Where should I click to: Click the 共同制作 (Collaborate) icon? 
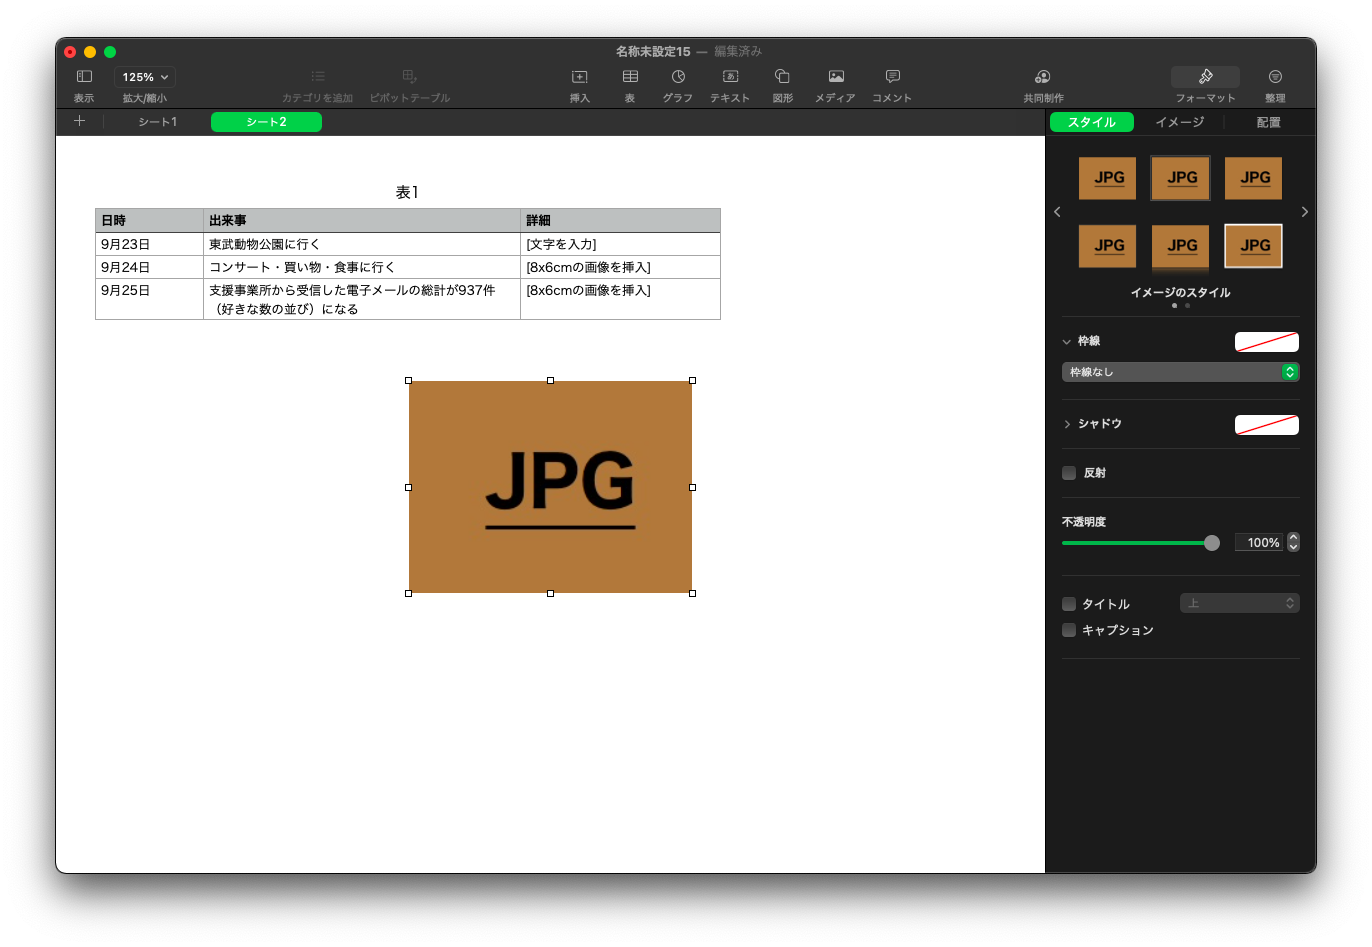point(1043,77)
